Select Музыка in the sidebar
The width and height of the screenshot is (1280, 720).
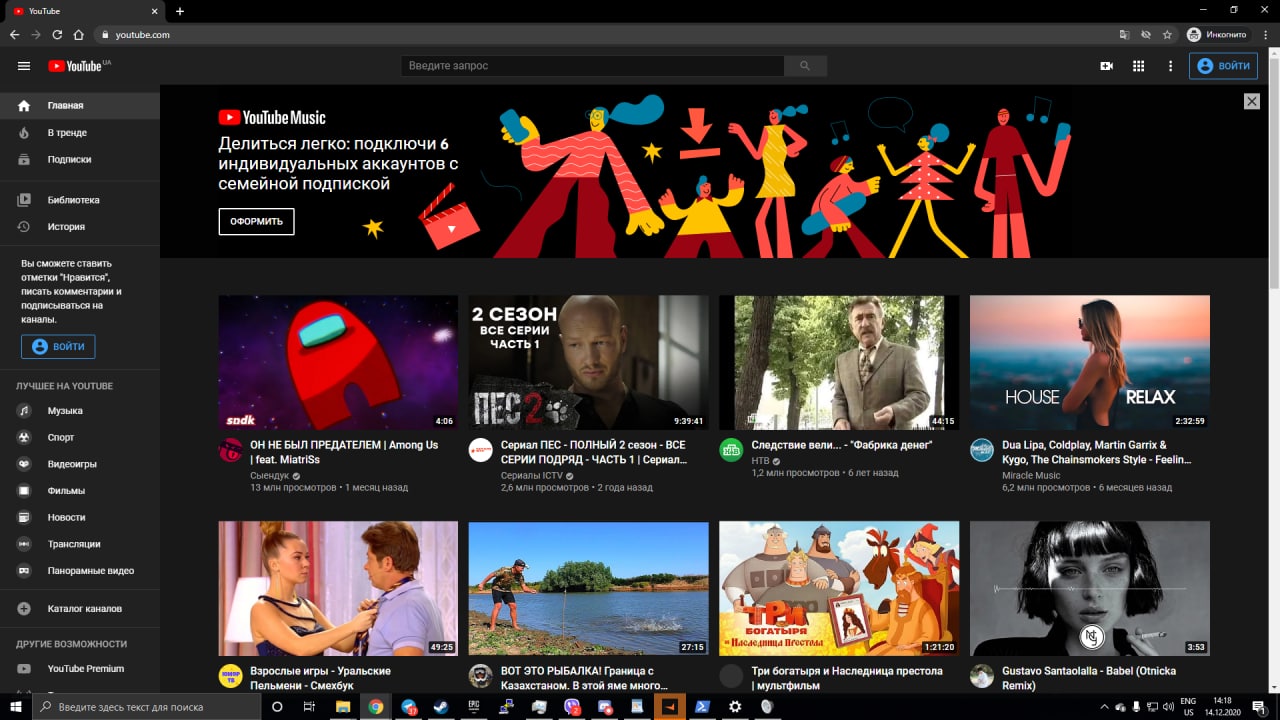(80, 411)
